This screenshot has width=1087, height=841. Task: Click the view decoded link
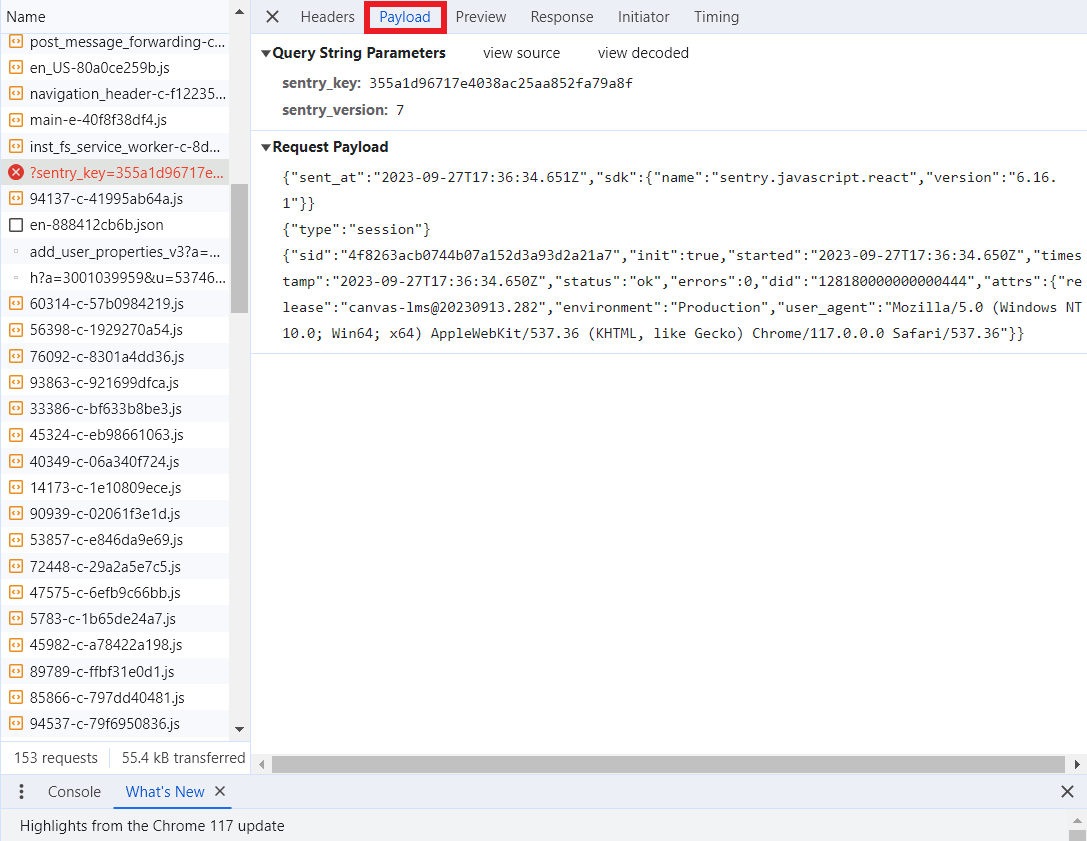(x=642, y=52)
